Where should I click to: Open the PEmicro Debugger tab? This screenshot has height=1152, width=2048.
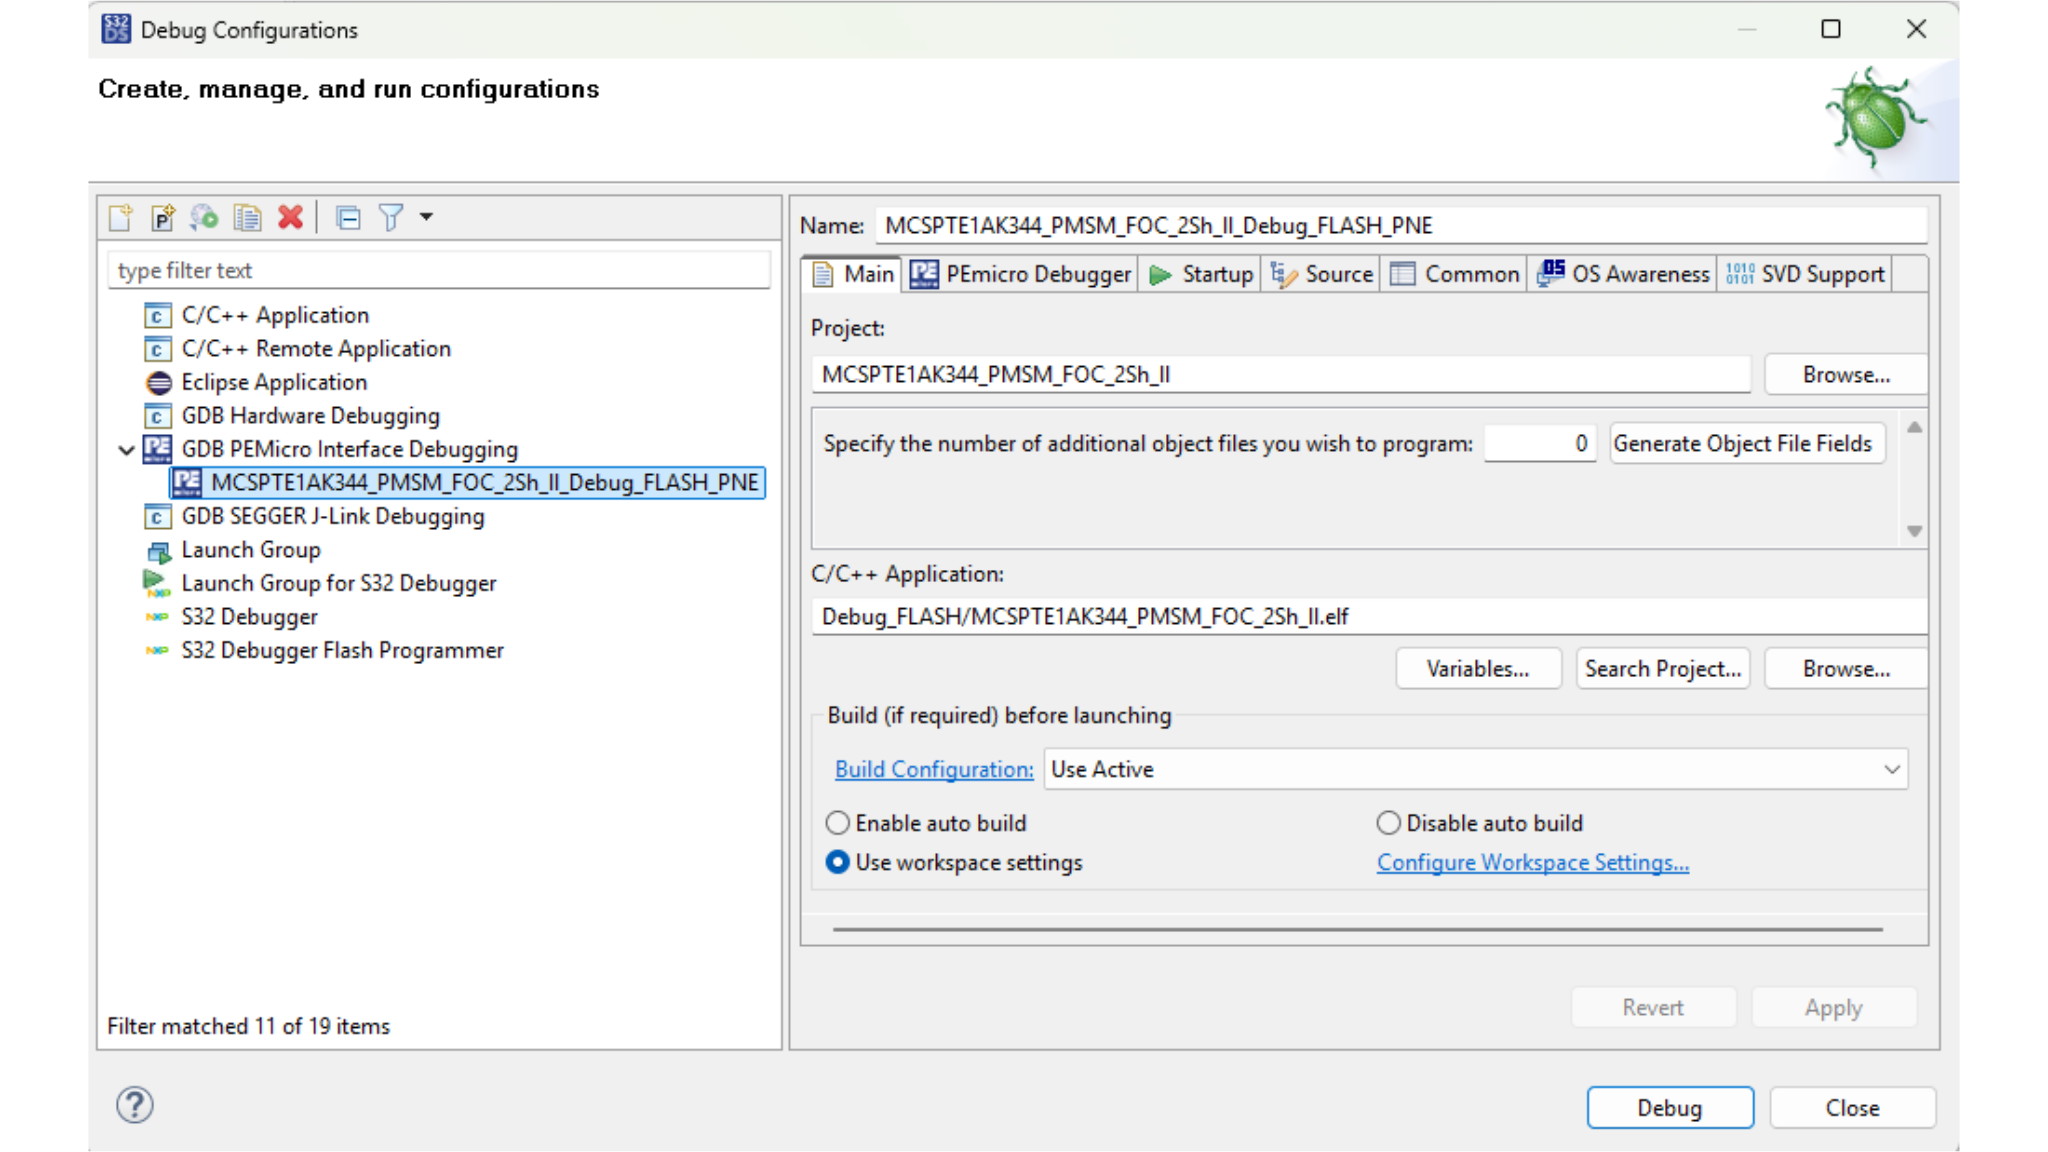tap(1021, 274)
